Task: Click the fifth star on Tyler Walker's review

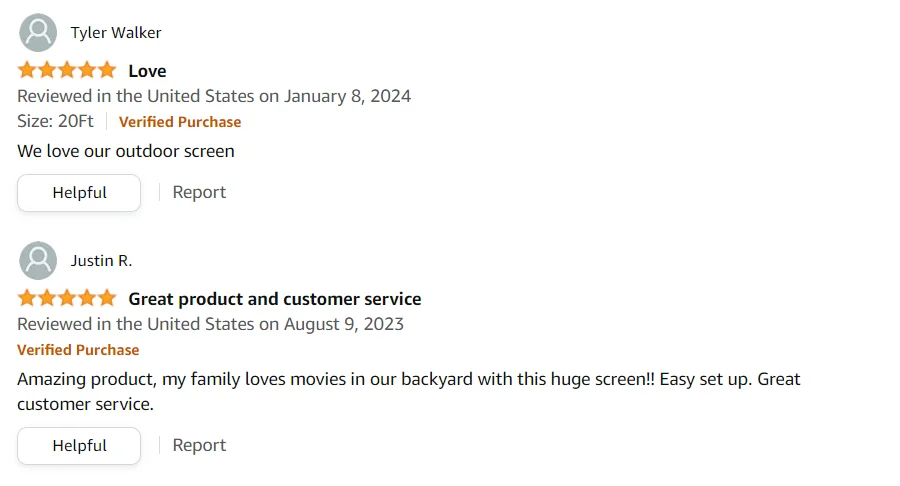Action: [106, 70]
